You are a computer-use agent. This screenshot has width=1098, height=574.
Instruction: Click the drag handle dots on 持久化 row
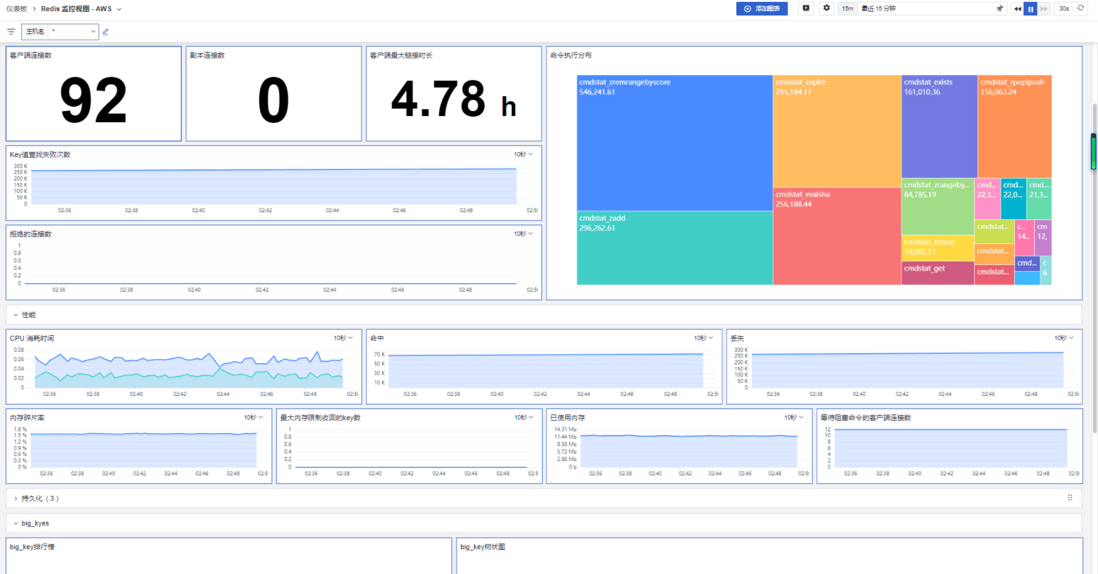click(x=1070, y=498)
